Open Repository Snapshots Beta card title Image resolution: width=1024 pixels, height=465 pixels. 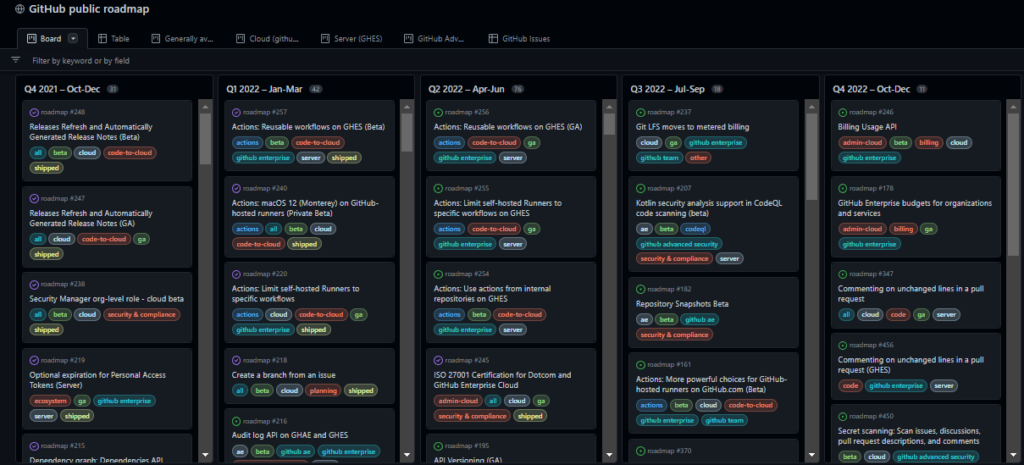tap(682, 304)
